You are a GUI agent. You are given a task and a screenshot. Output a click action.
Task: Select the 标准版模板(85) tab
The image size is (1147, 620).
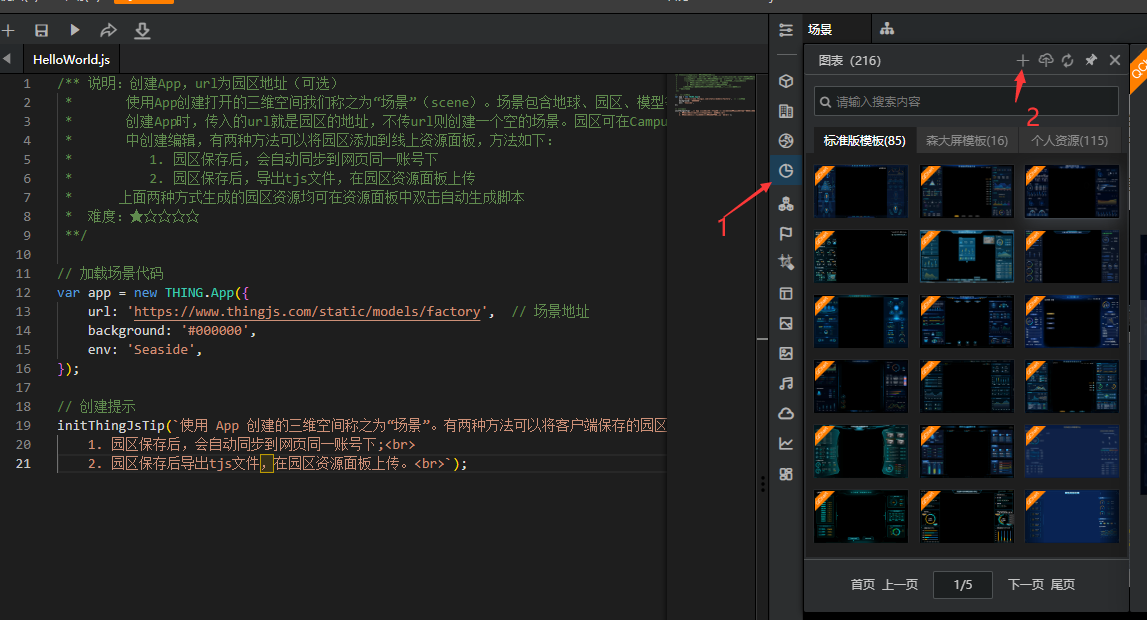tap(864, 140)
